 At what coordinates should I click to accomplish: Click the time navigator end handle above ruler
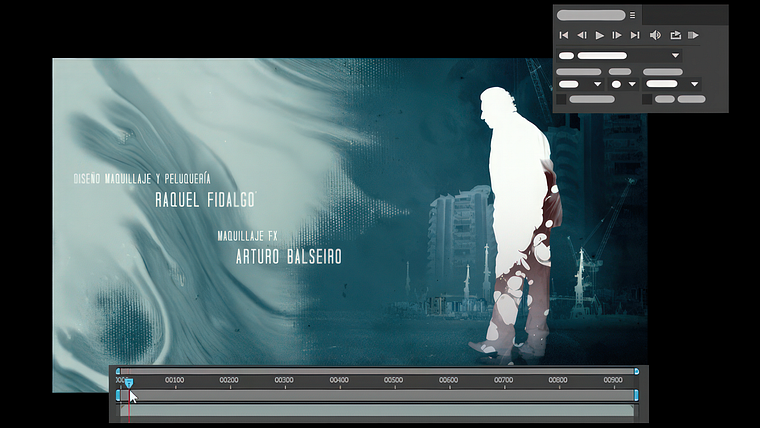[x=636, y=371]
